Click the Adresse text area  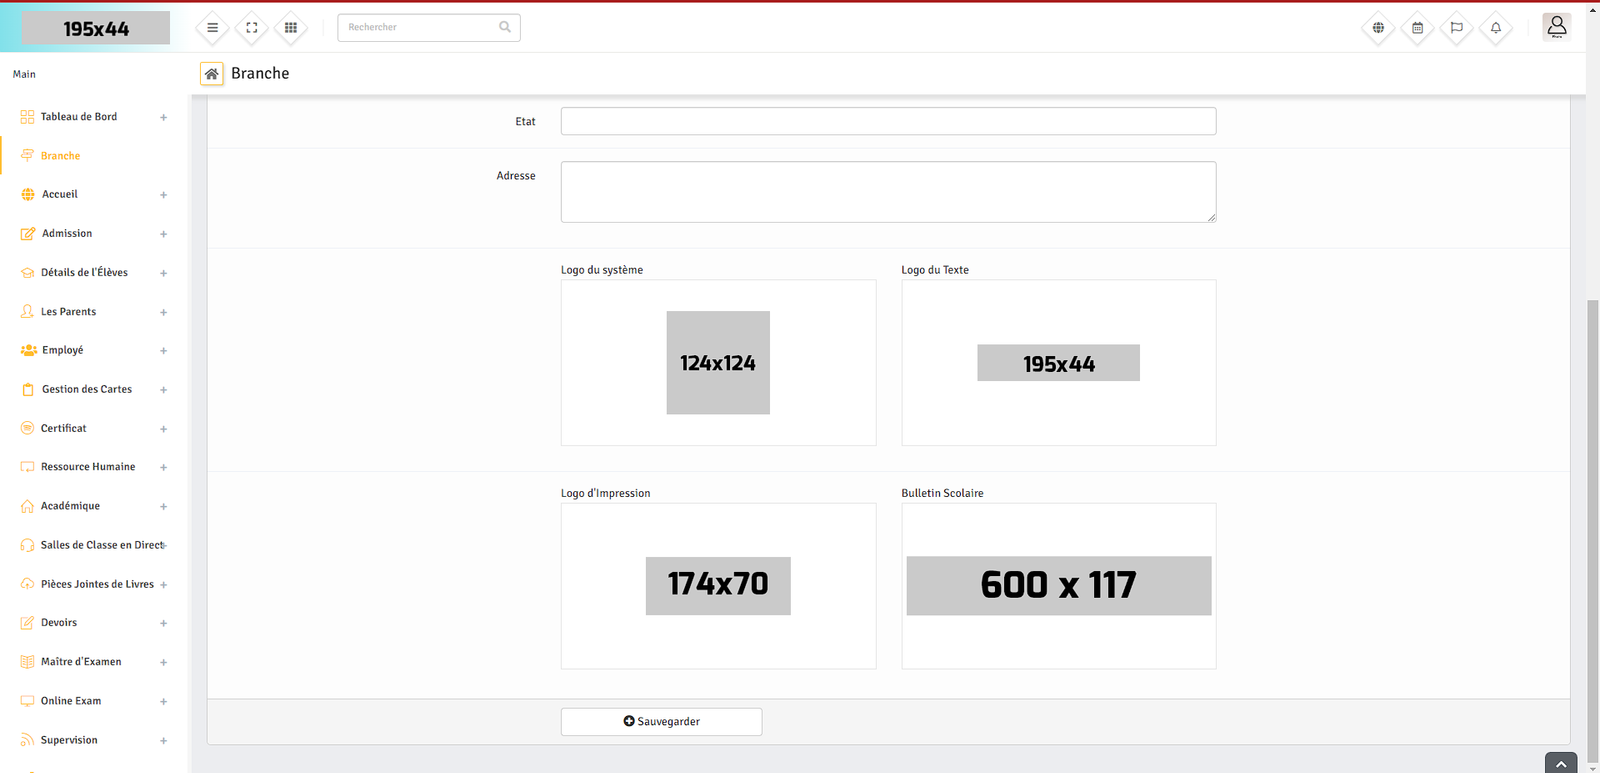[x=888, y=192]
